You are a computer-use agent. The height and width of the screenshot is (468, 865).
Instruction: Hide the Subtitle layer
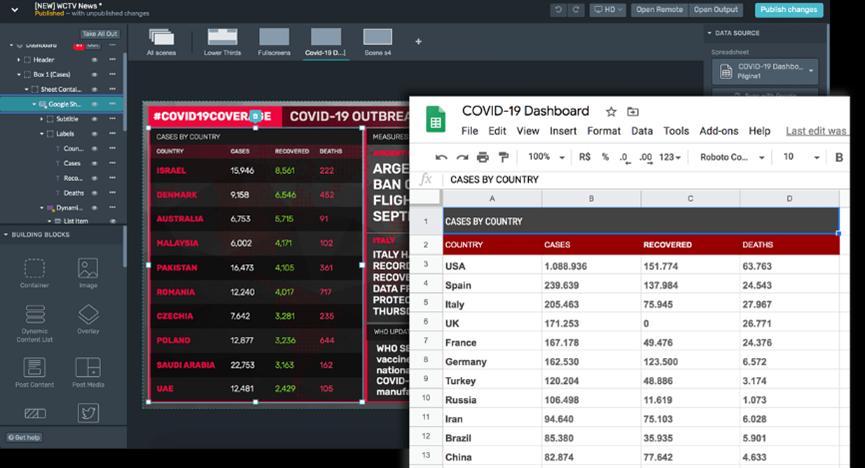coord(94,119)
